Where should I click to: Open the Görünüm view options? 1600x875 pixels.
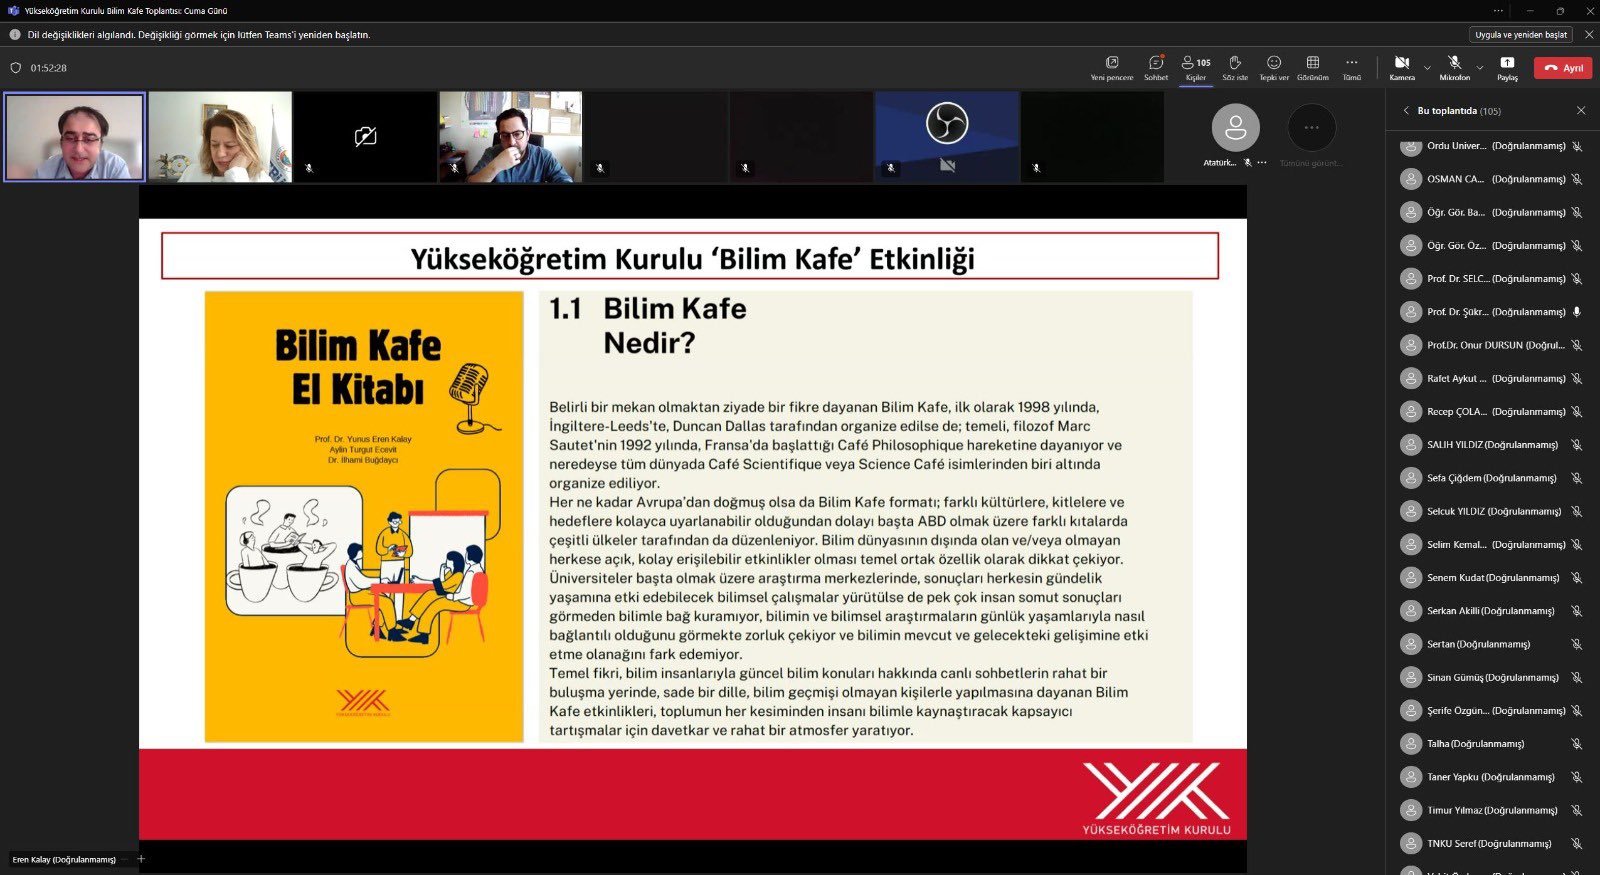[1313, 67]
